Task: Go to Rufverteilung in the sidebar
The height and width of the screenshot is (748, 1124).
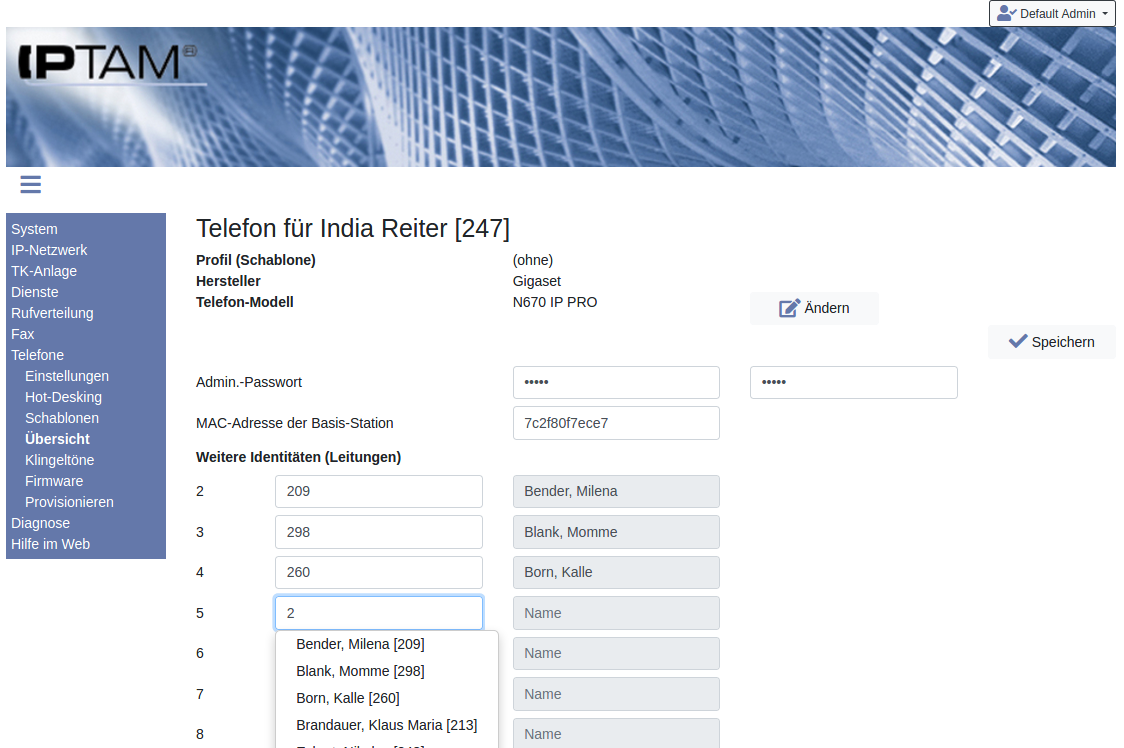Action: (52, 313)
